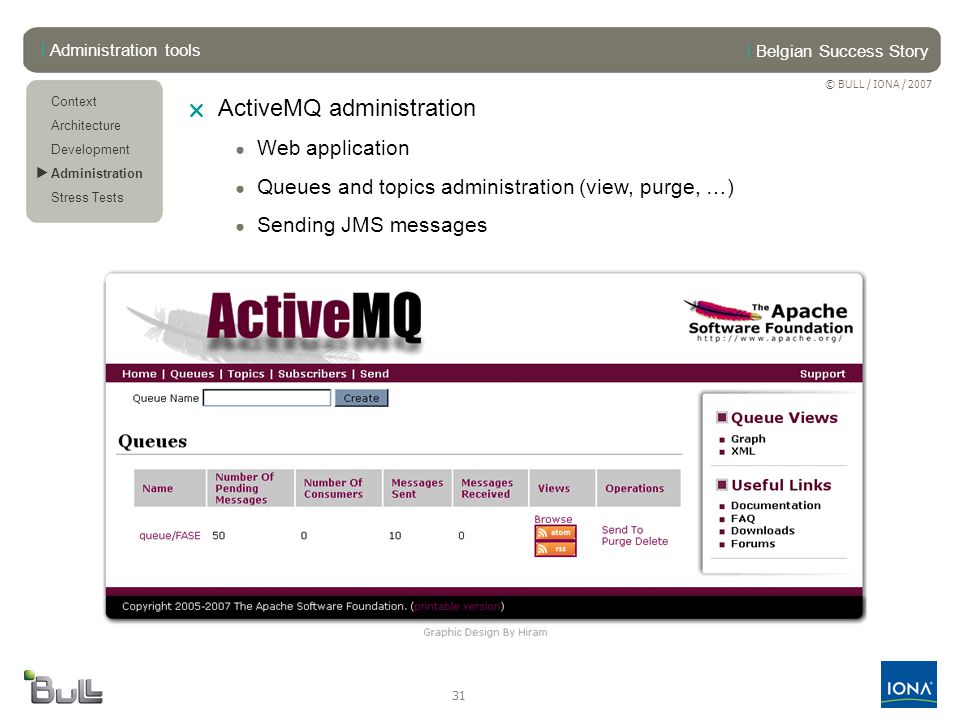Image resolution: width=960 pixels, height=720 pixels.
Task: Open the queue/FASE link
Action: 170,536
